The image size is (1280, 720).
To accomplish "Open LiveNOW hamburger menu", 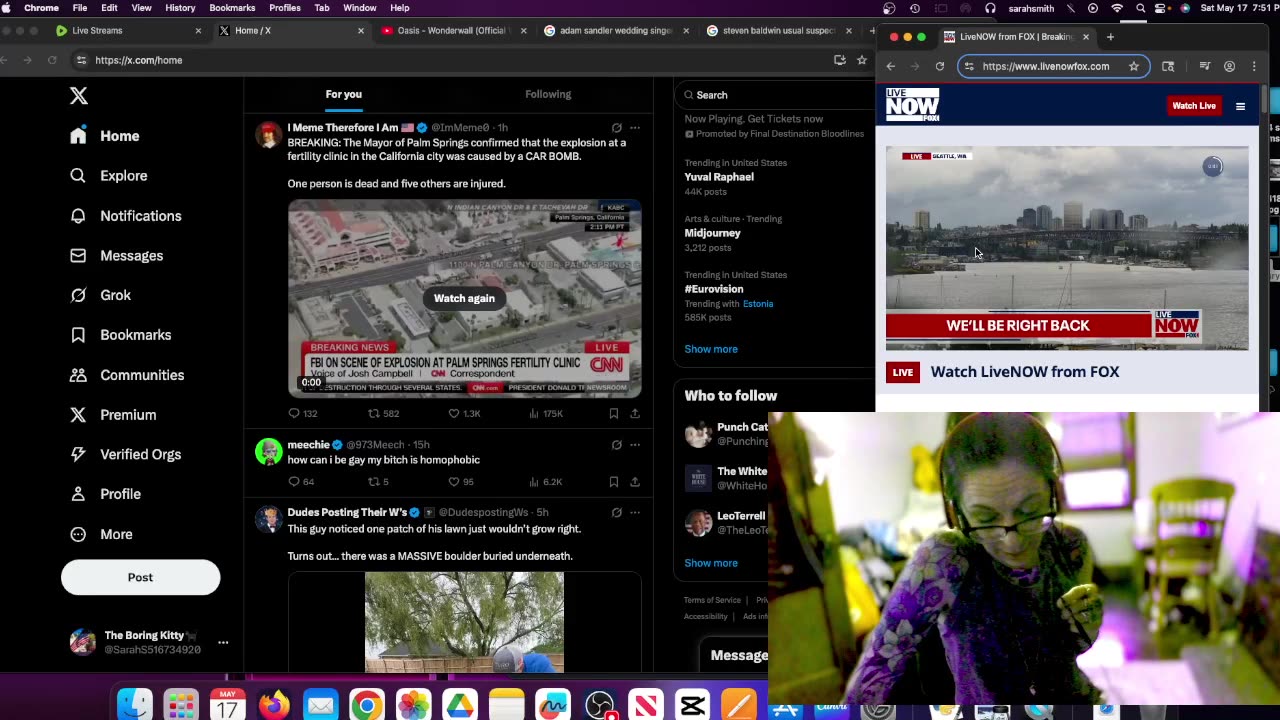I will [x=1240, y=106].
